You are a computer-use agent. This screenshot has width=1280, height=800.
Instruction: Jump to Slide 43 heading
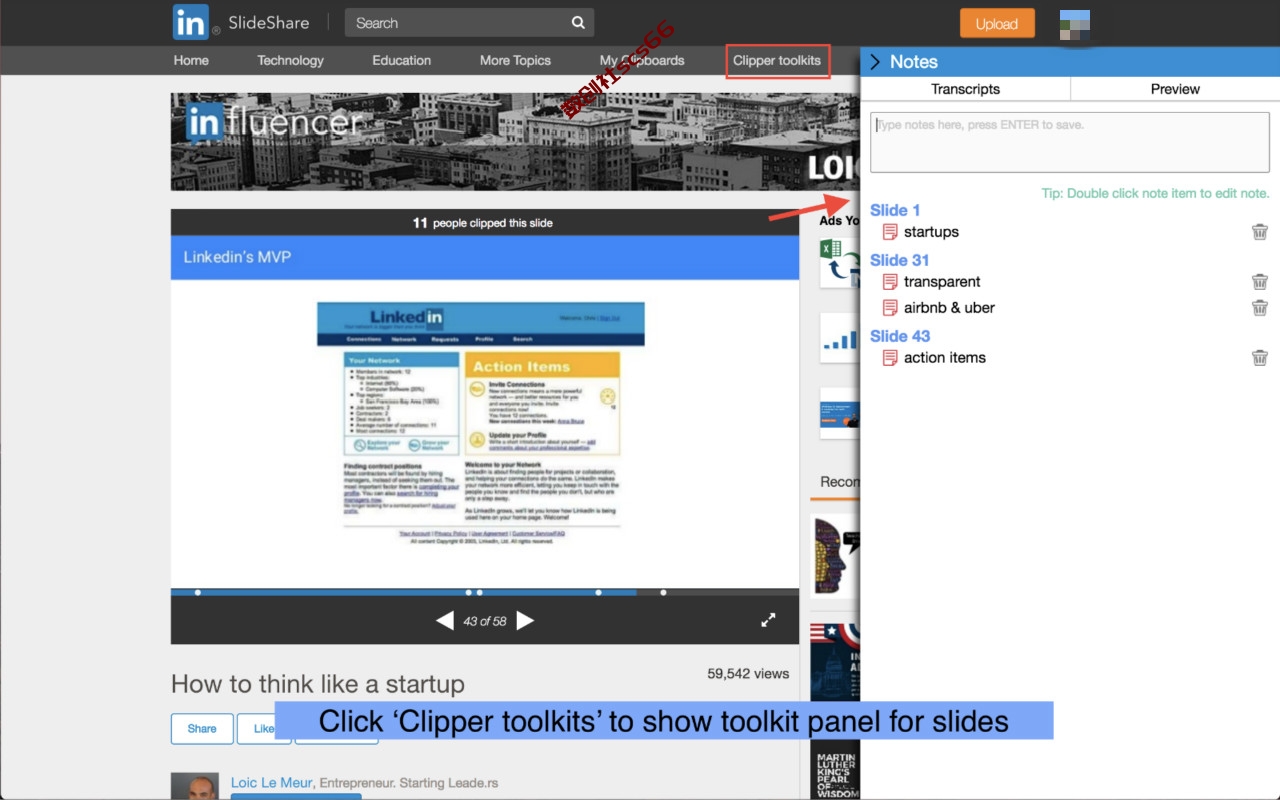(x=900, y=336)
